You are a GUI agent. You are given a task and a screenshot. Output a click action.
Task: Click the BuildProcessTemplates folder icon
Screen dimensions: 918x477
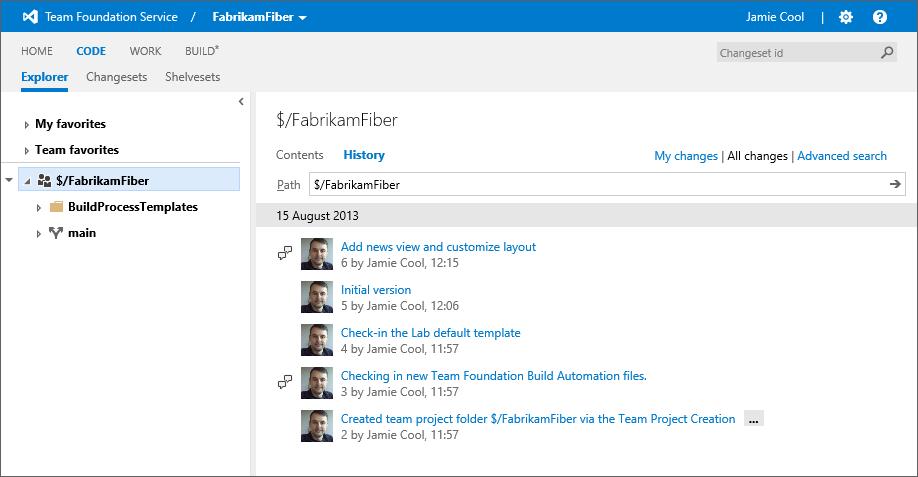click(x=56, y=207)
